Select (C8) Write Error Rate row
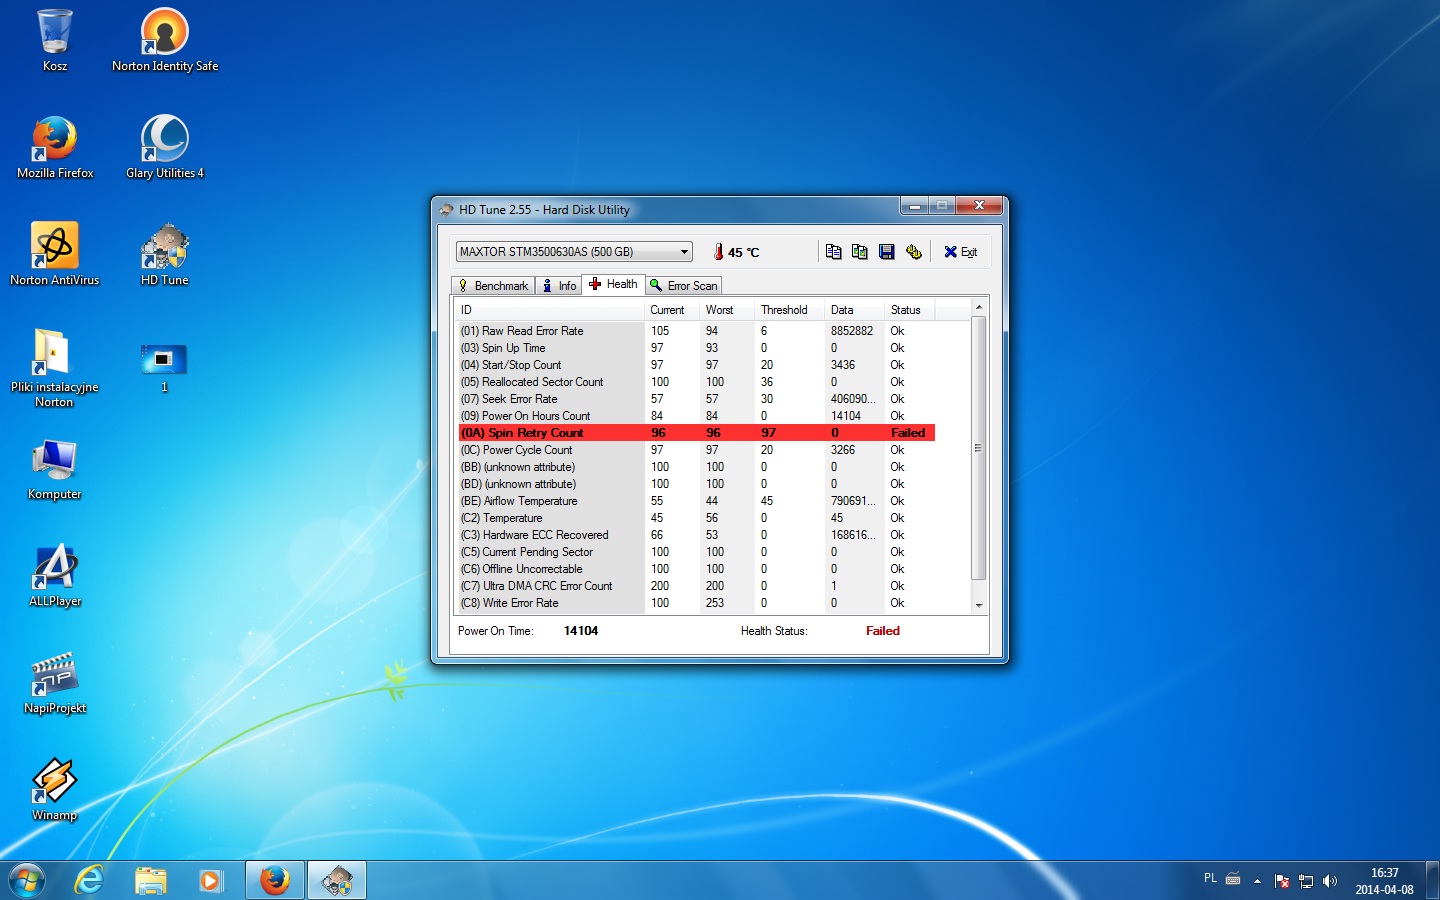Image resolution: width=1440 pixels, height=900 pixels. pyautogui.click(x=696, y=603)
